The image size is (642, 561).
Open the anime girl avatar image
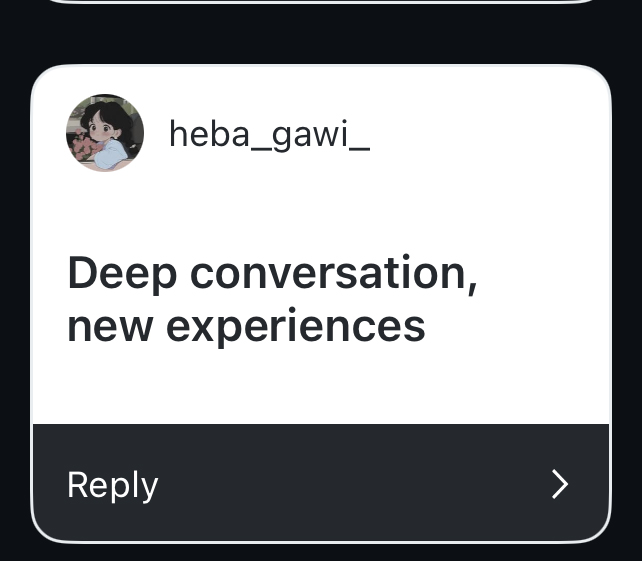click(105, 133)
